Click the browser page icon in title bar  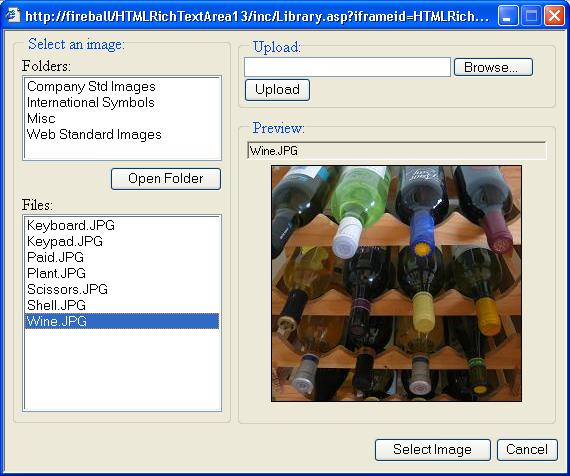coord(13,15)
